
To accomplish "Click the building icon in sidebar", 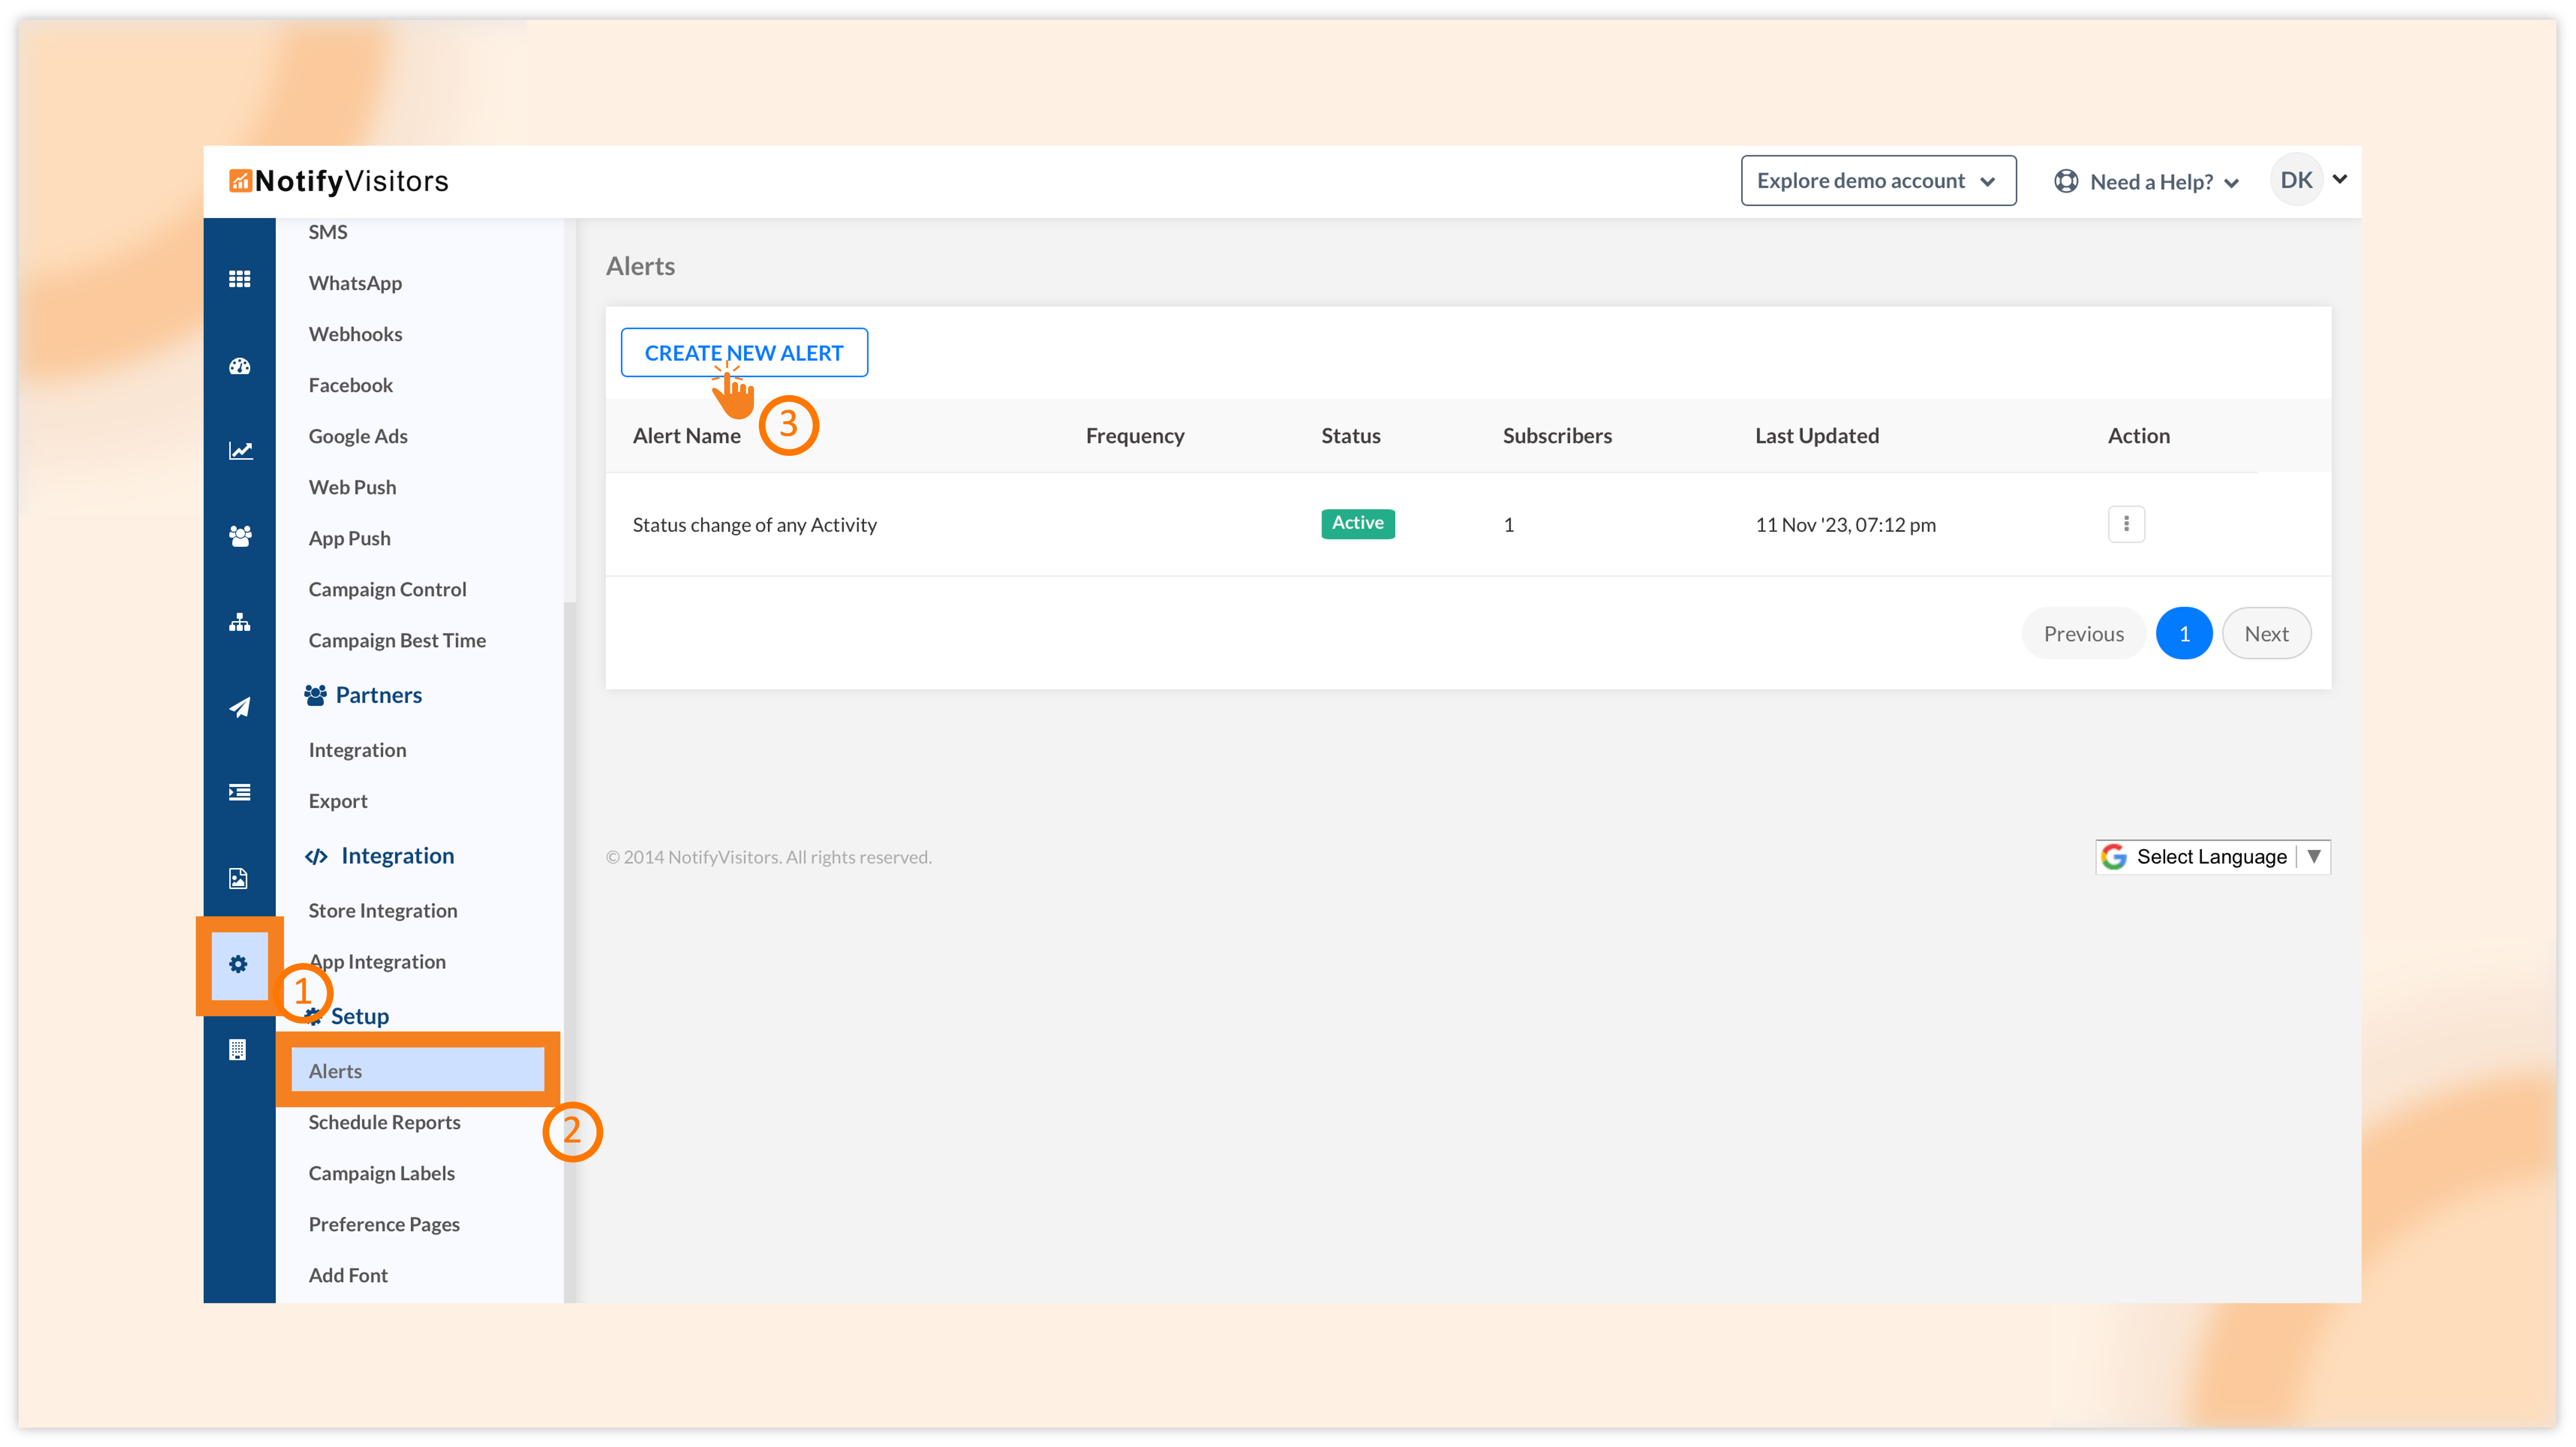I will (238, 1050).
